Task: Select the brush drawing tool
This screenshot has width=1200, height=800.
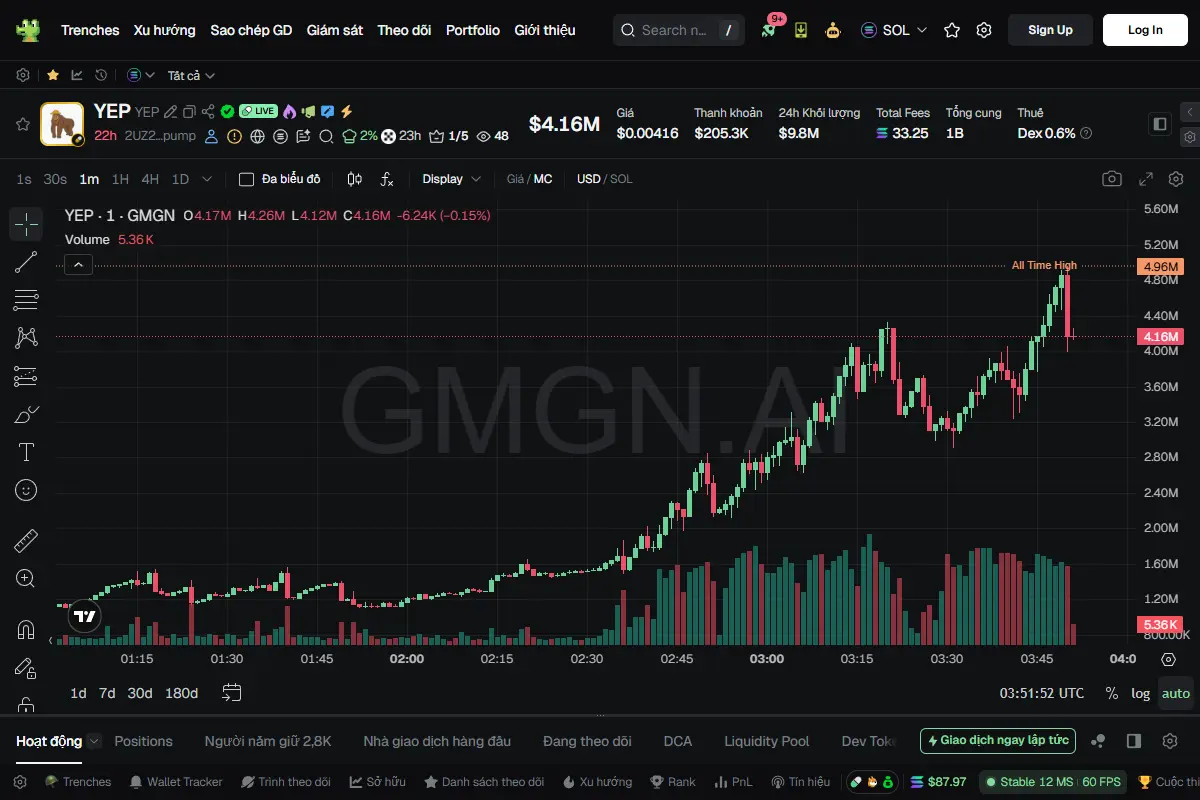Action: click(x=26, y=414)
